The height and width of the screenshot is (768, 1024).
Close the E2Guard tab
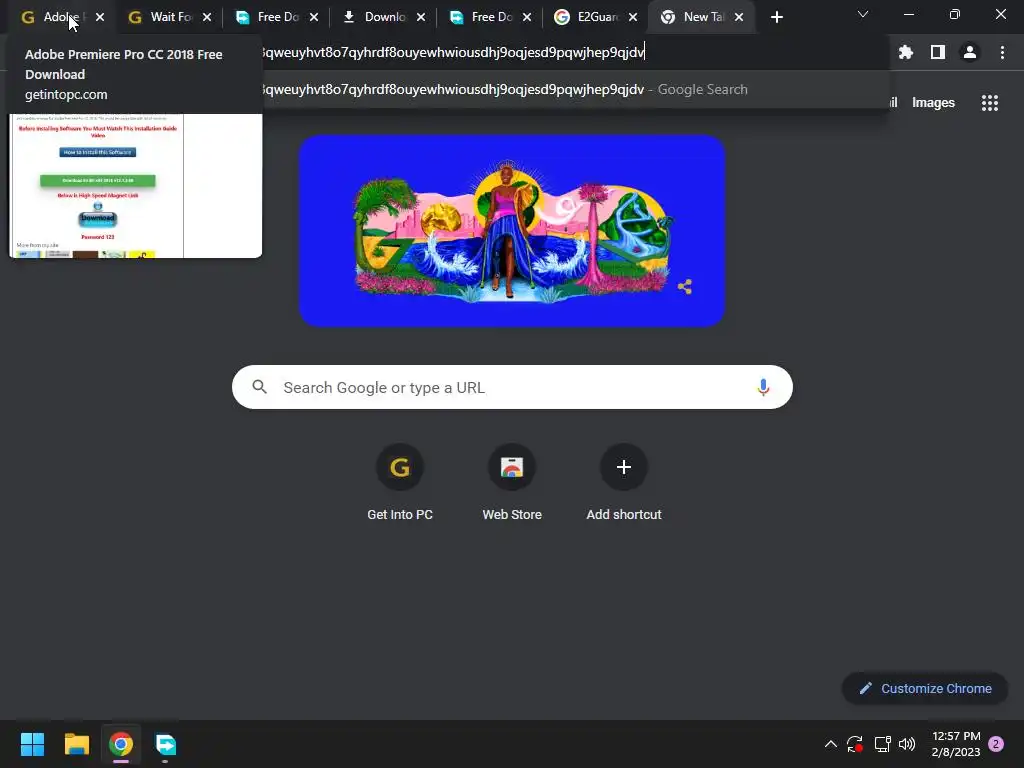[633, 17]
